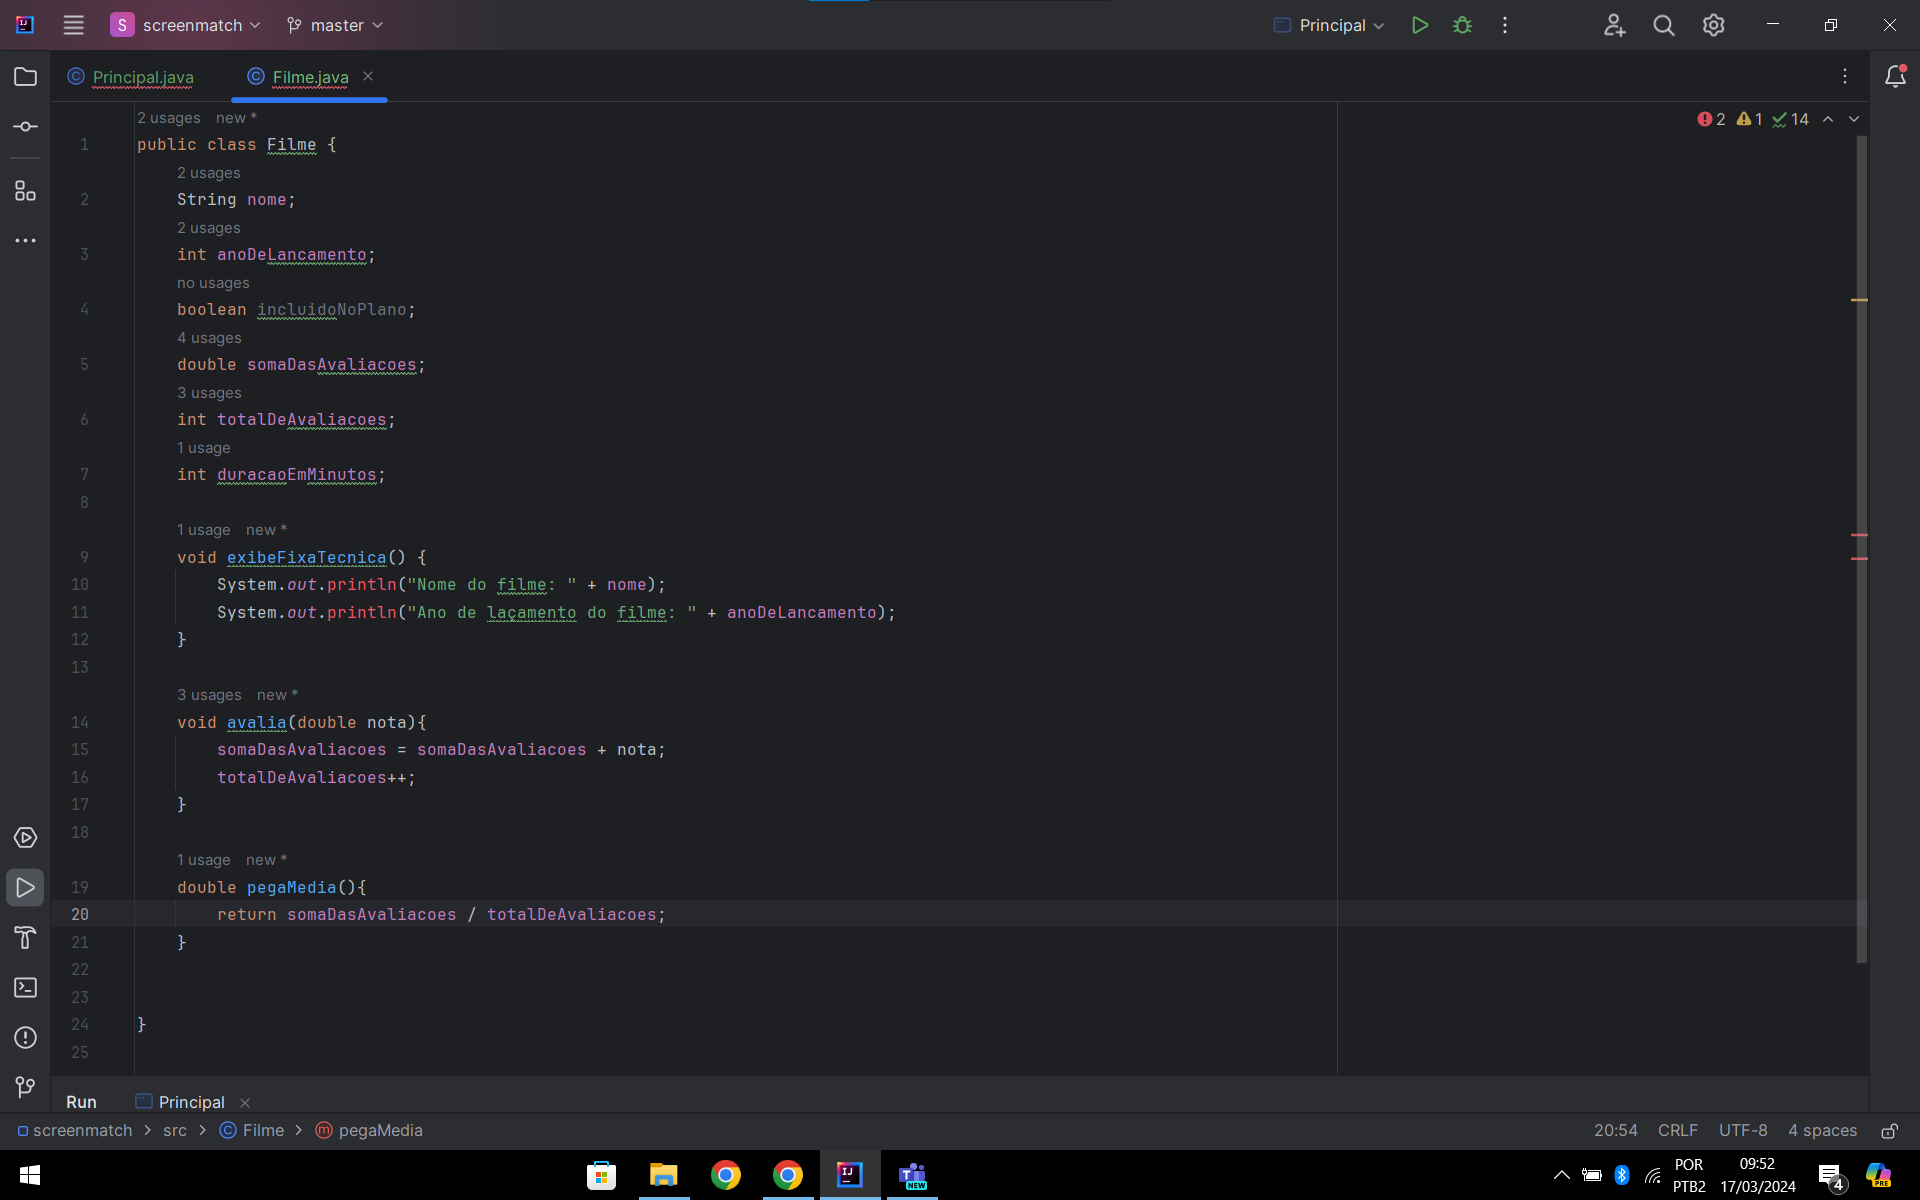The width and height of the screenshot is (1920, 1200).
Task: Open the Problems tool window
Action: point(25,1038)
